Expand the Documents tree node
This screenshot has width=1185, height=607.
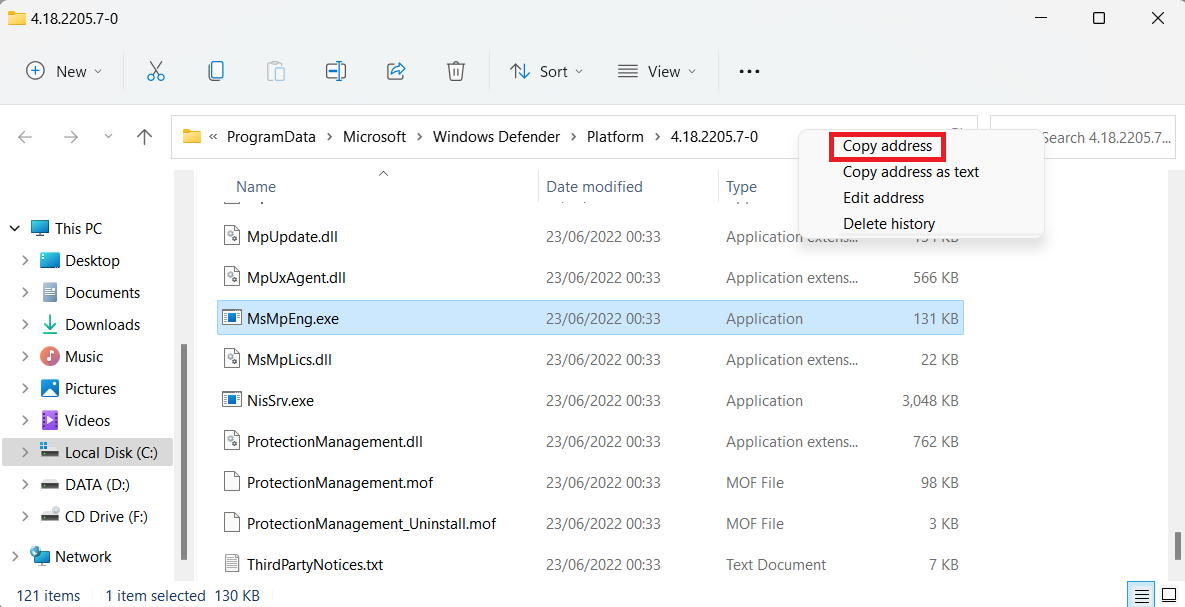[x=25, y=293]
